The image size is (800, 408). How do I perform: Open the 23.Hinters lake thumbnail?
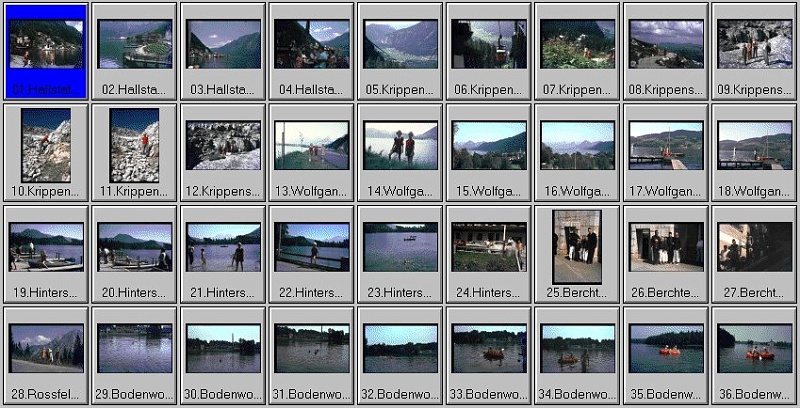400,247
